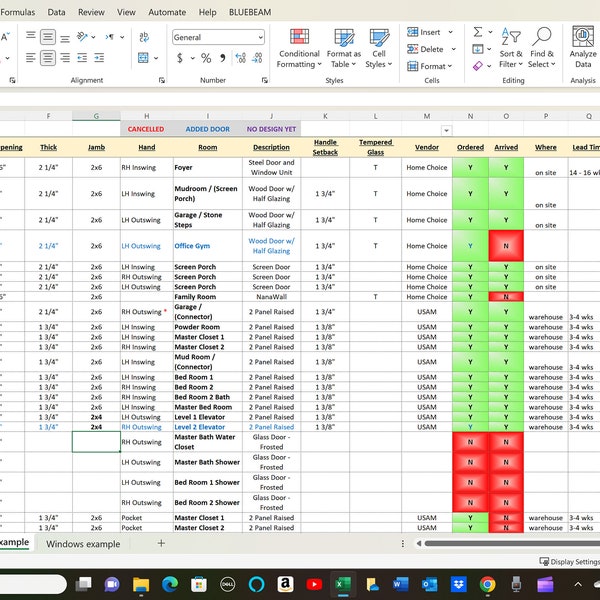Open Conditional Formatting menu

(x=299, y=48)
